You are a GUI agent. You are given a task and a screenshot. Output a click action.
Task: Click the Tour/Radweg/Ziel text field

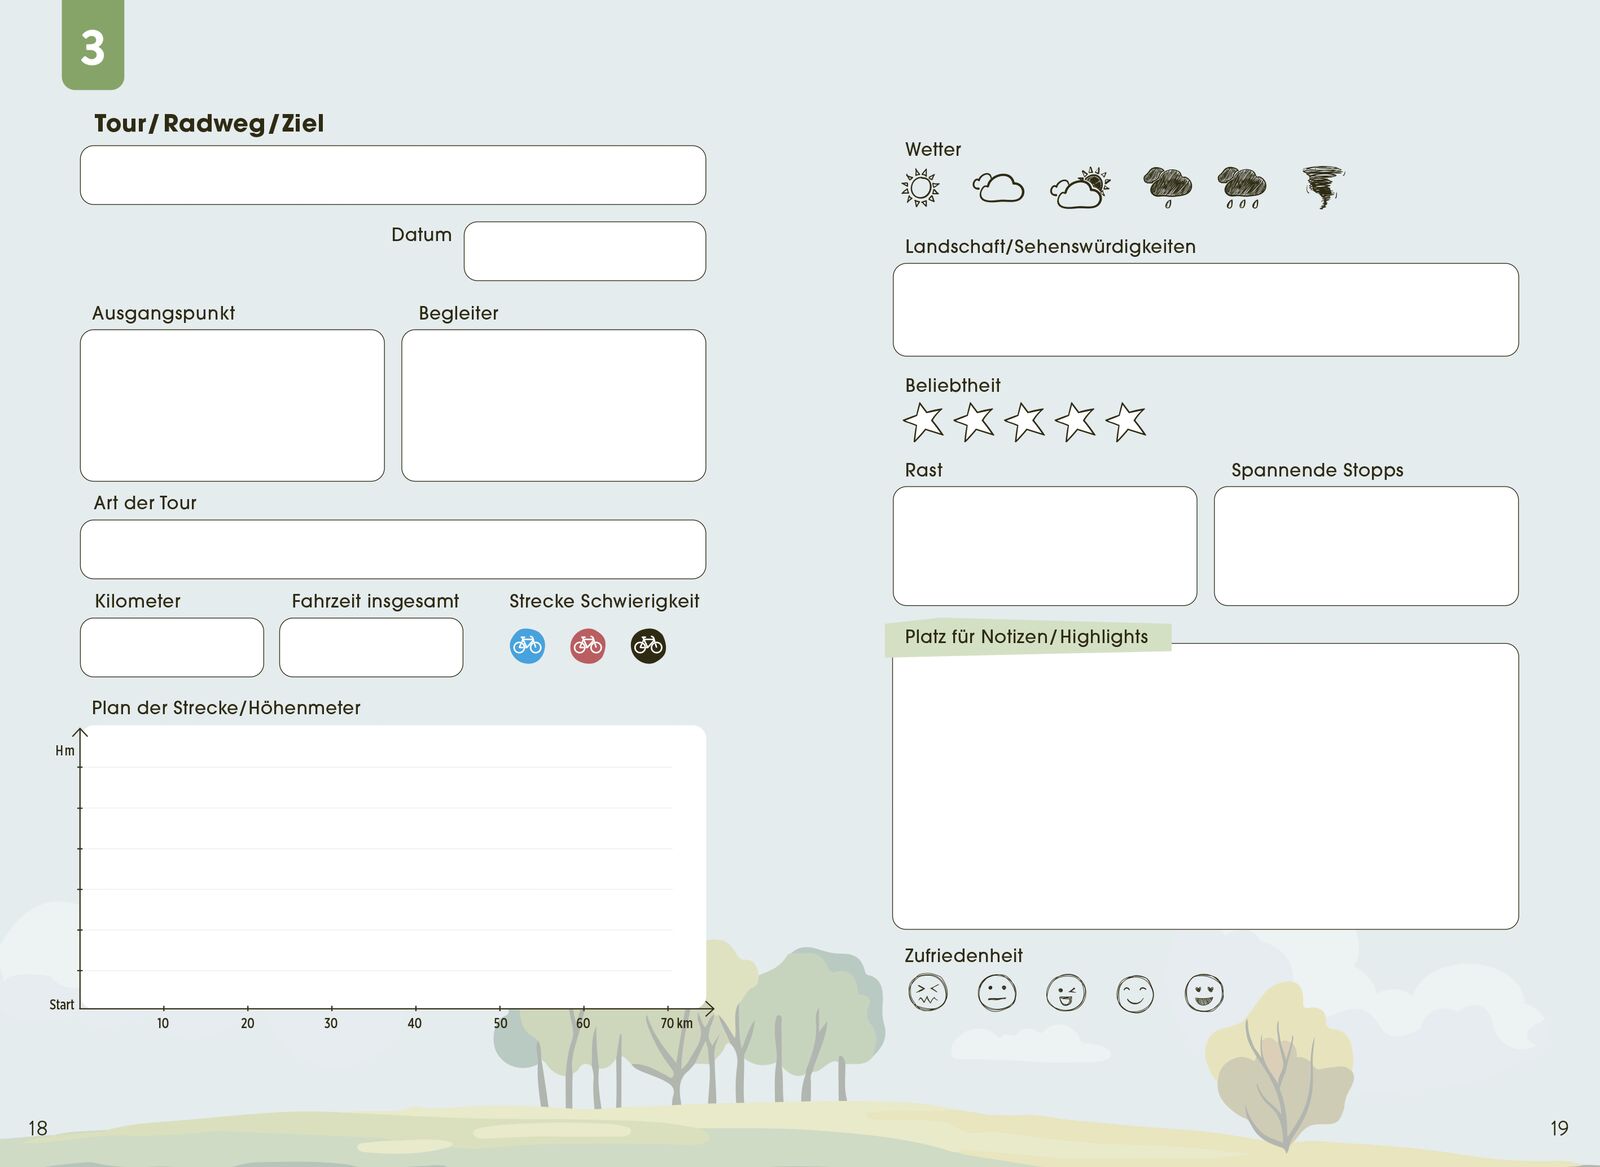pyautogui.click(x=393, y=175)
